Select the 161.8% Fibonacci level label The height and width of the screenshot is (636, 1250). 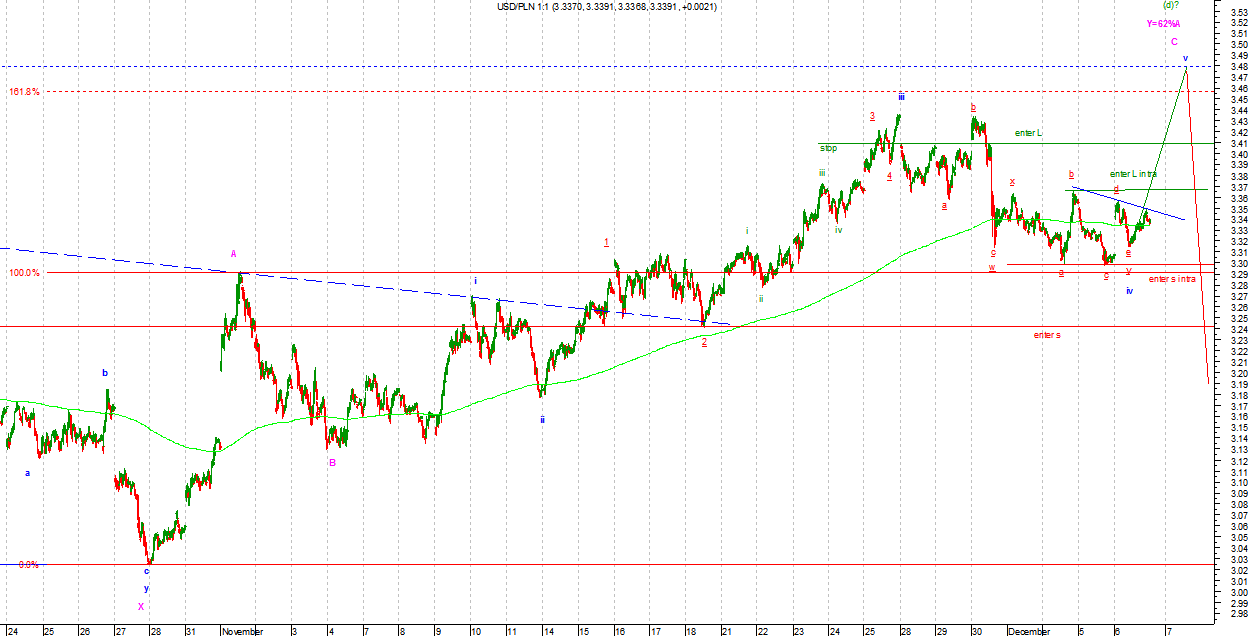(25, 92)
